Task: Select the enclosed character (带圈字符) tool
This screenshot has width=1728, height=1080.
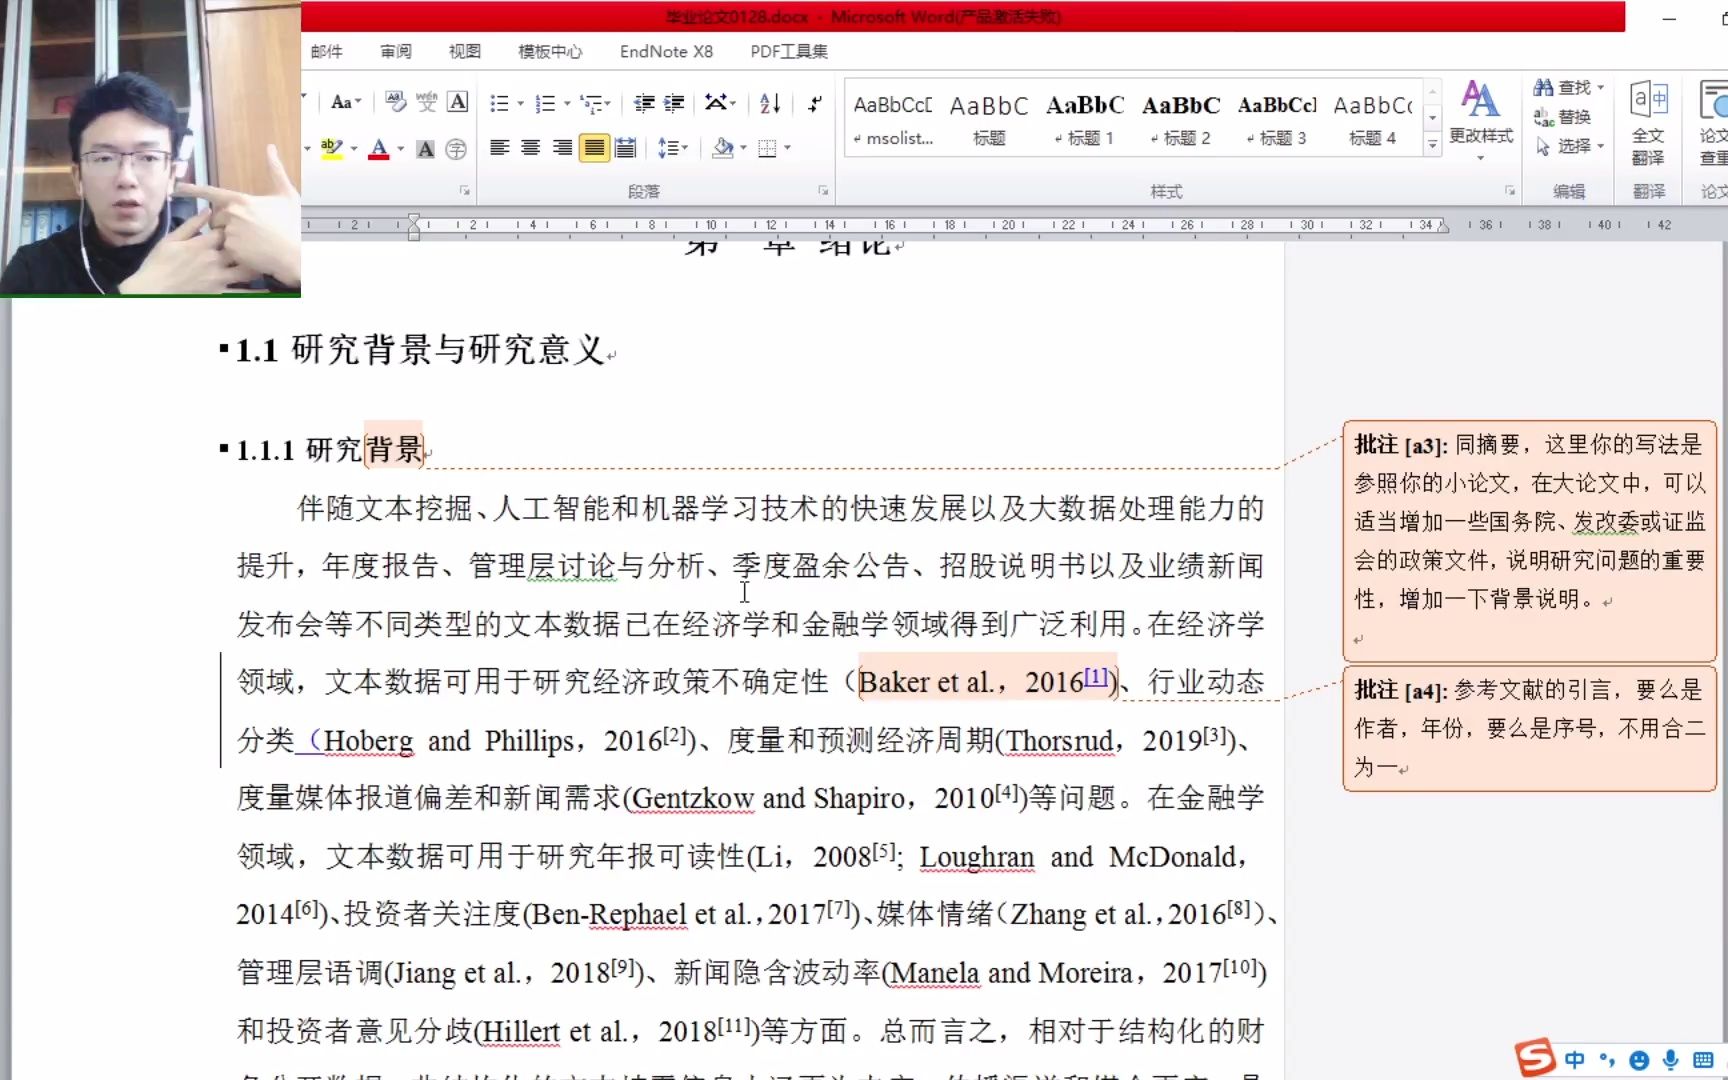Action: pos(456,150)
